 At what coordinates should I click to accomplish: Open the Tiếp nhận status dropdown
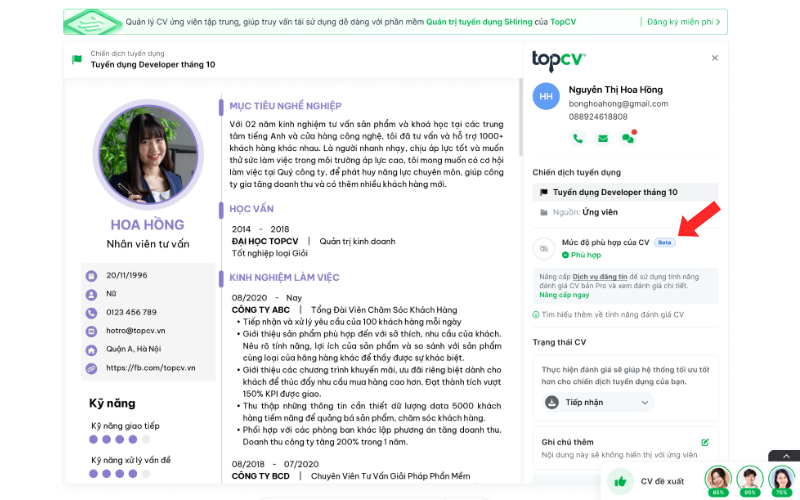(x=597, y=403)
